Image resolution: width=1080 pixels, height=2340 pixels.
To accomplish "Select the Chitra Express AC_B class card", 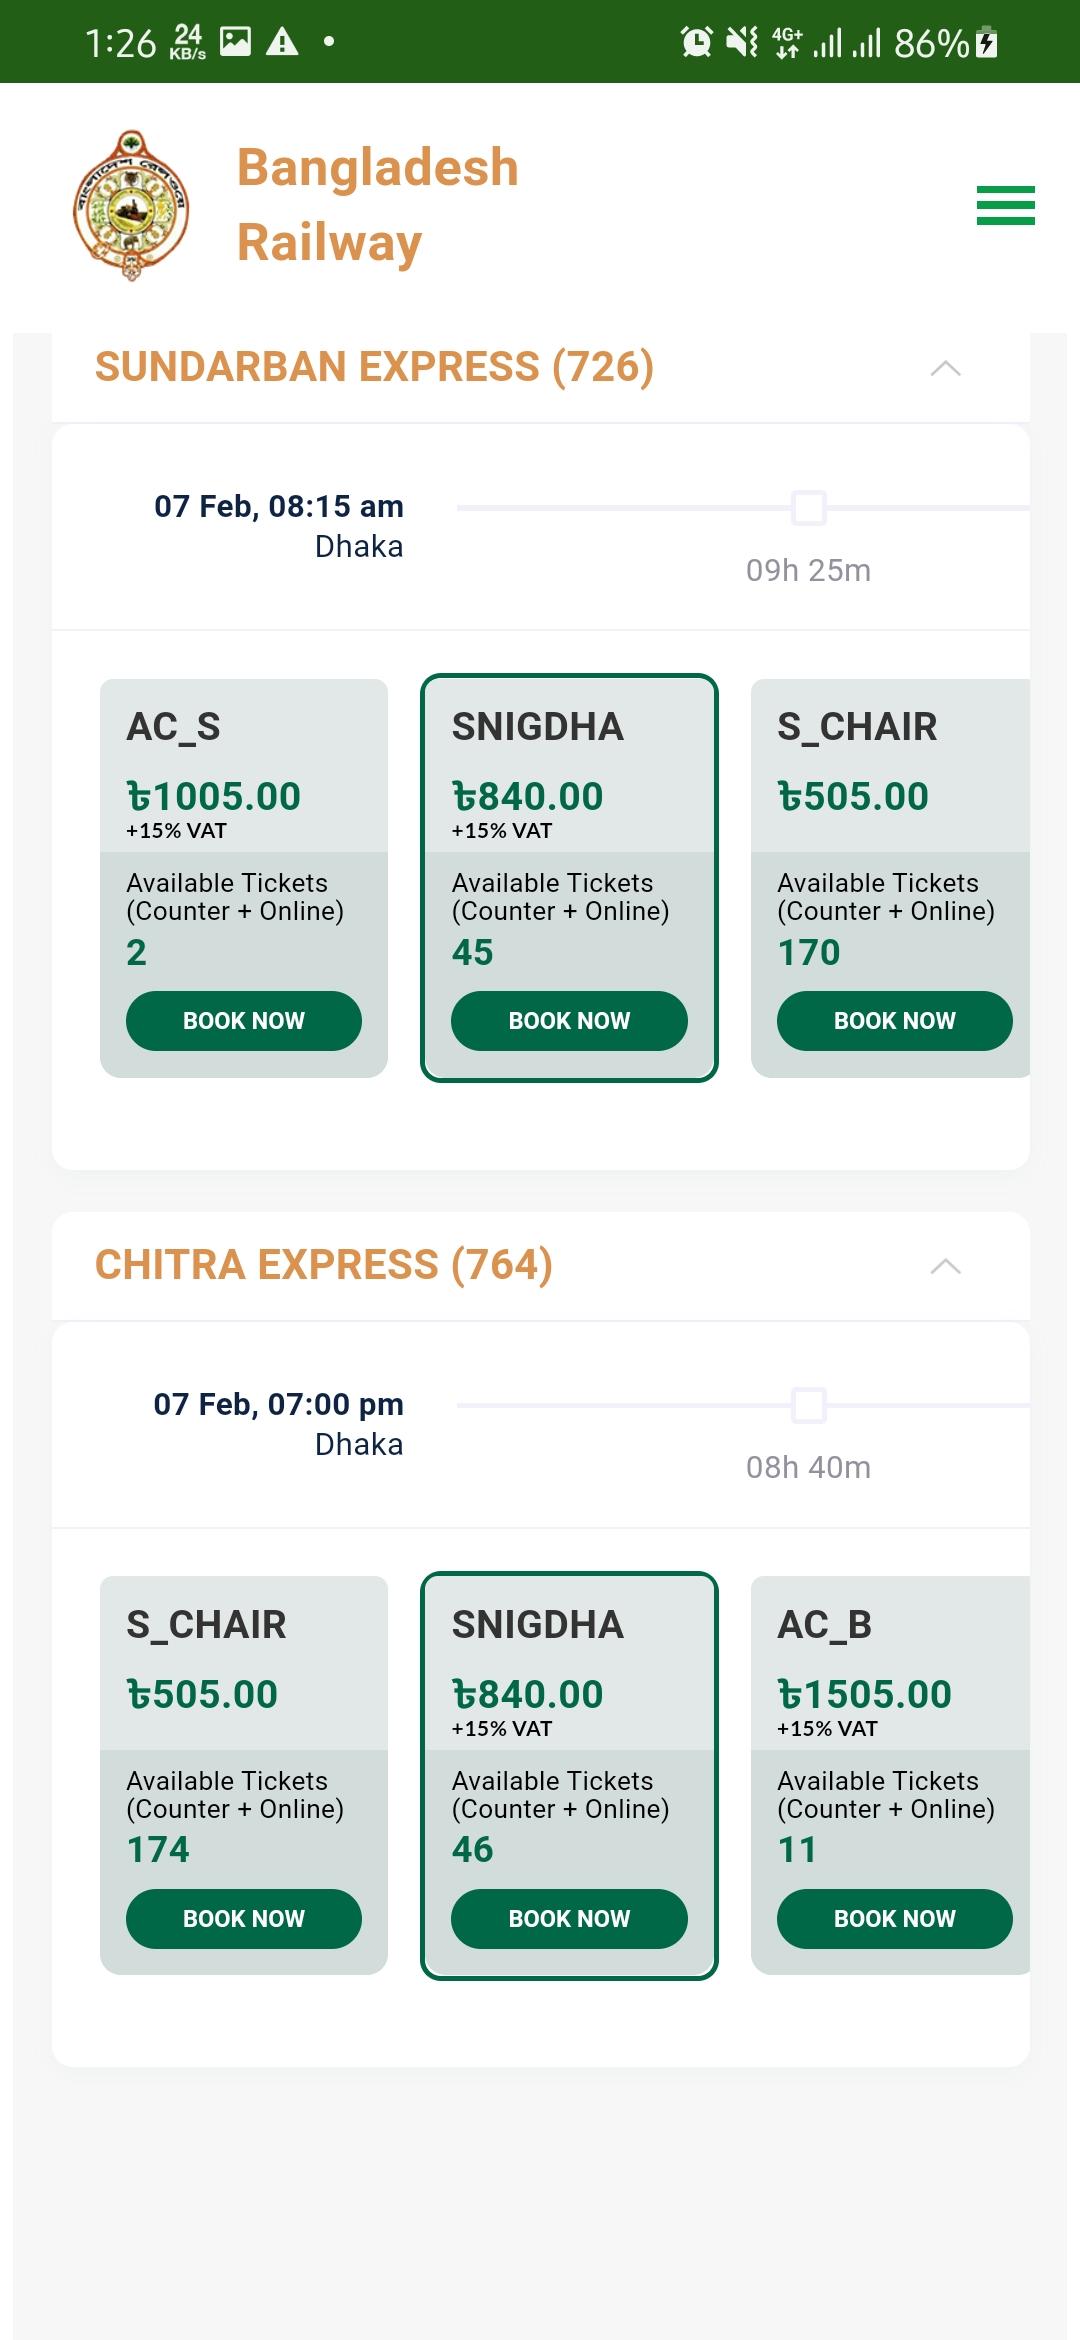I will (x=890, y=1775).
